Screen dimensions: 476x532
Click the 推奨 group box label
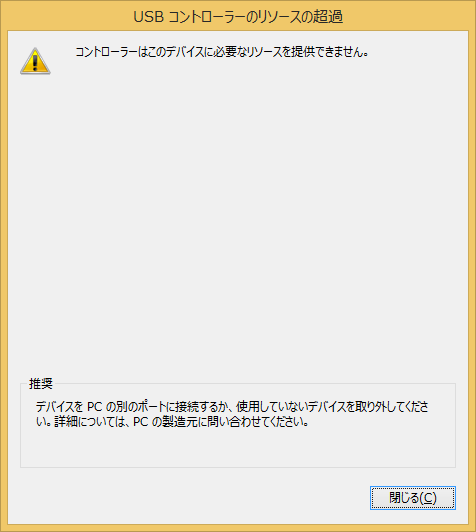pos(41,384)
